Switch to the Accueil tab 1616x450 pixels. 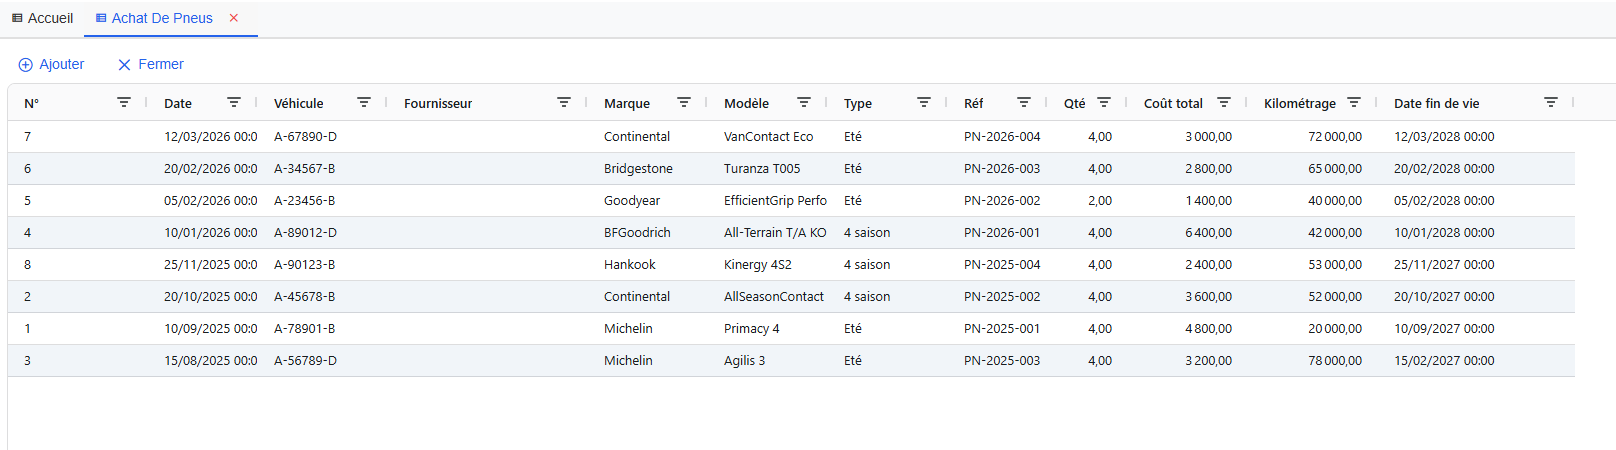pyautogui.click(x=42, y=18)
